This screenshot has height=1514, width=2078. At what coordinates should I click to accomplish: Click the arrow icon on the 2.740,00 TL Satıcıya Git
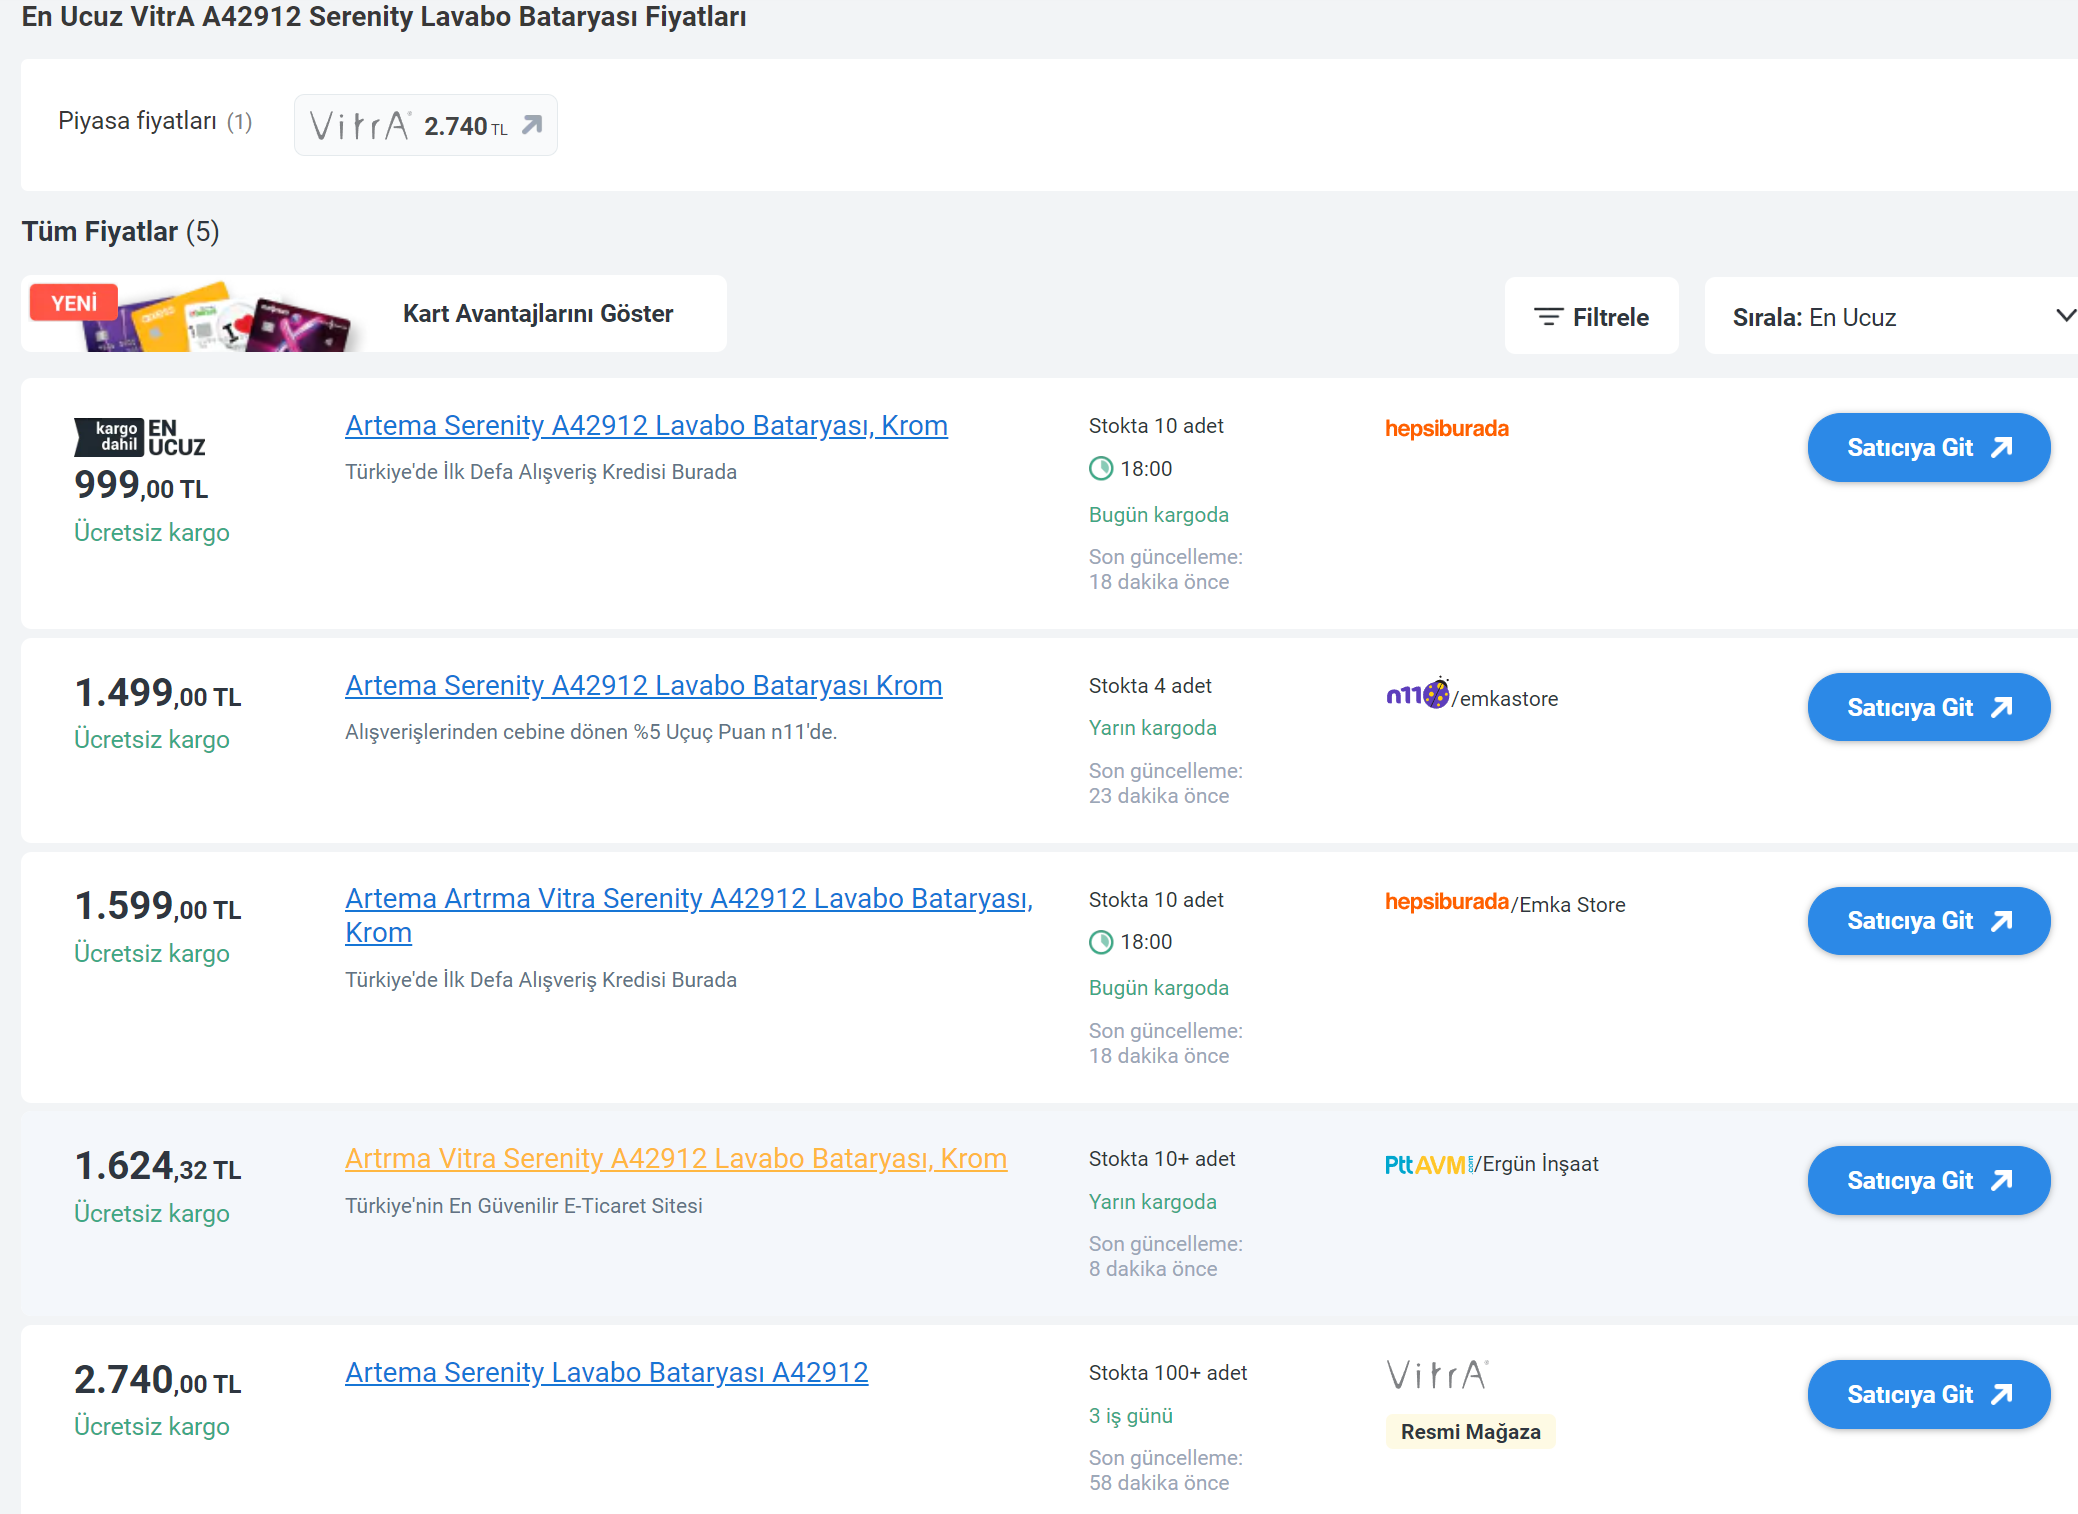coord(2001,1394)
